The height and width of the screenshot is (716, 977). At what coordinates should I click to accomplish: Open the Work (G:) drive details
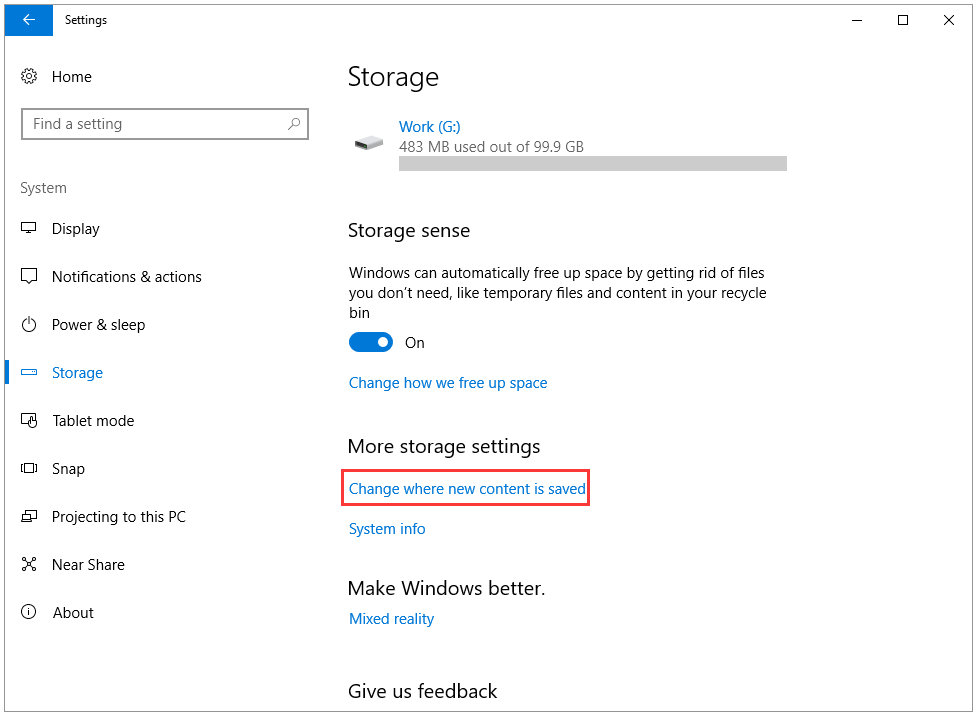[x=429, y=126]
